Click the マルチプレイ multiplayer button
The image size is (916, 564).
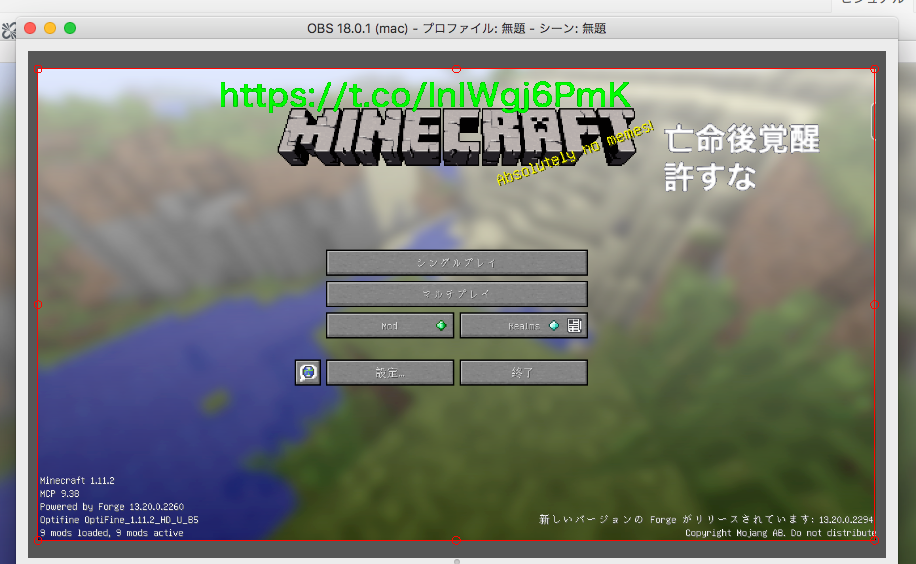point(457,294)
